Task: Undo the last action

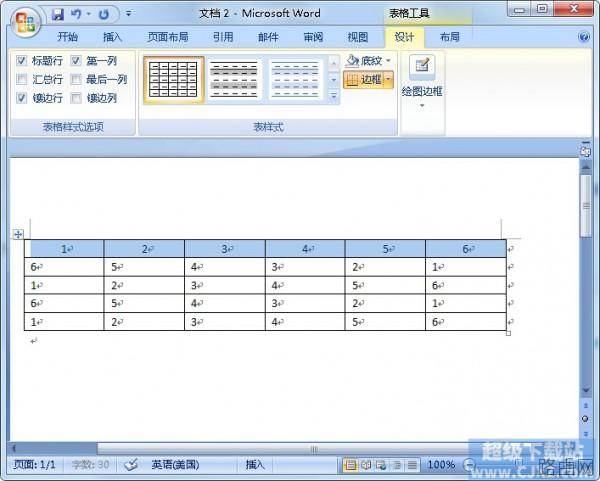Action: (77, 15)
